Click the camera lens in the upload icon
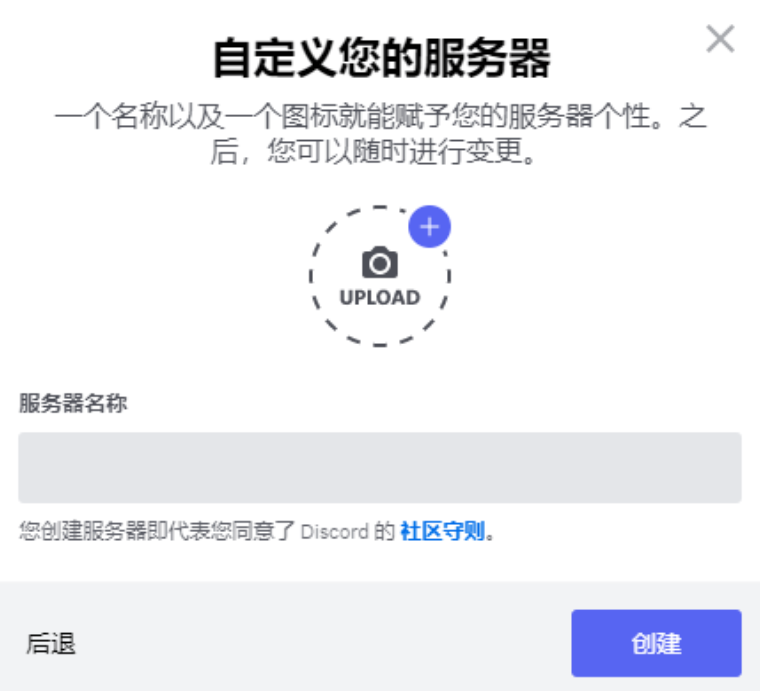The height and width of the screenshot is (691, 760). tap(380, 264)
